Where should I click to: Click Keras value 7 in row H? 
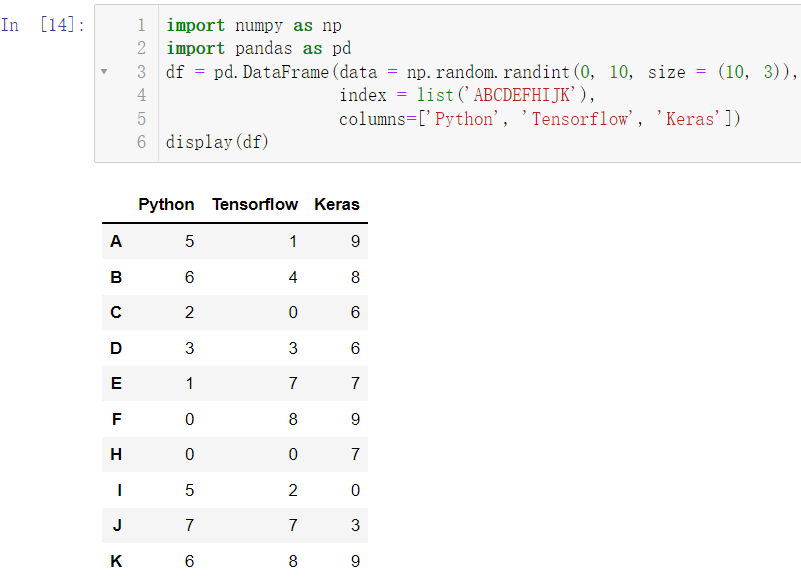point(356,454)
